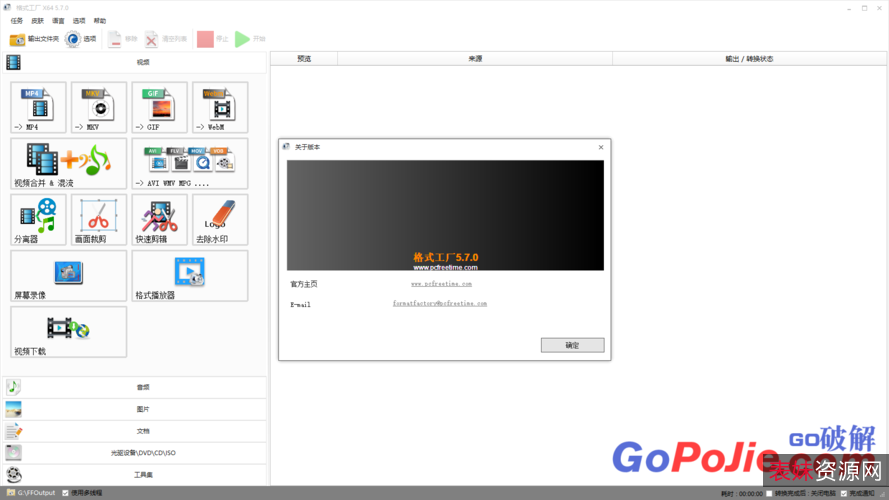The width and height of the screenshot is (889, 500).
Task: Open the 选项 menu in menu bar
Action: [79, 21]
